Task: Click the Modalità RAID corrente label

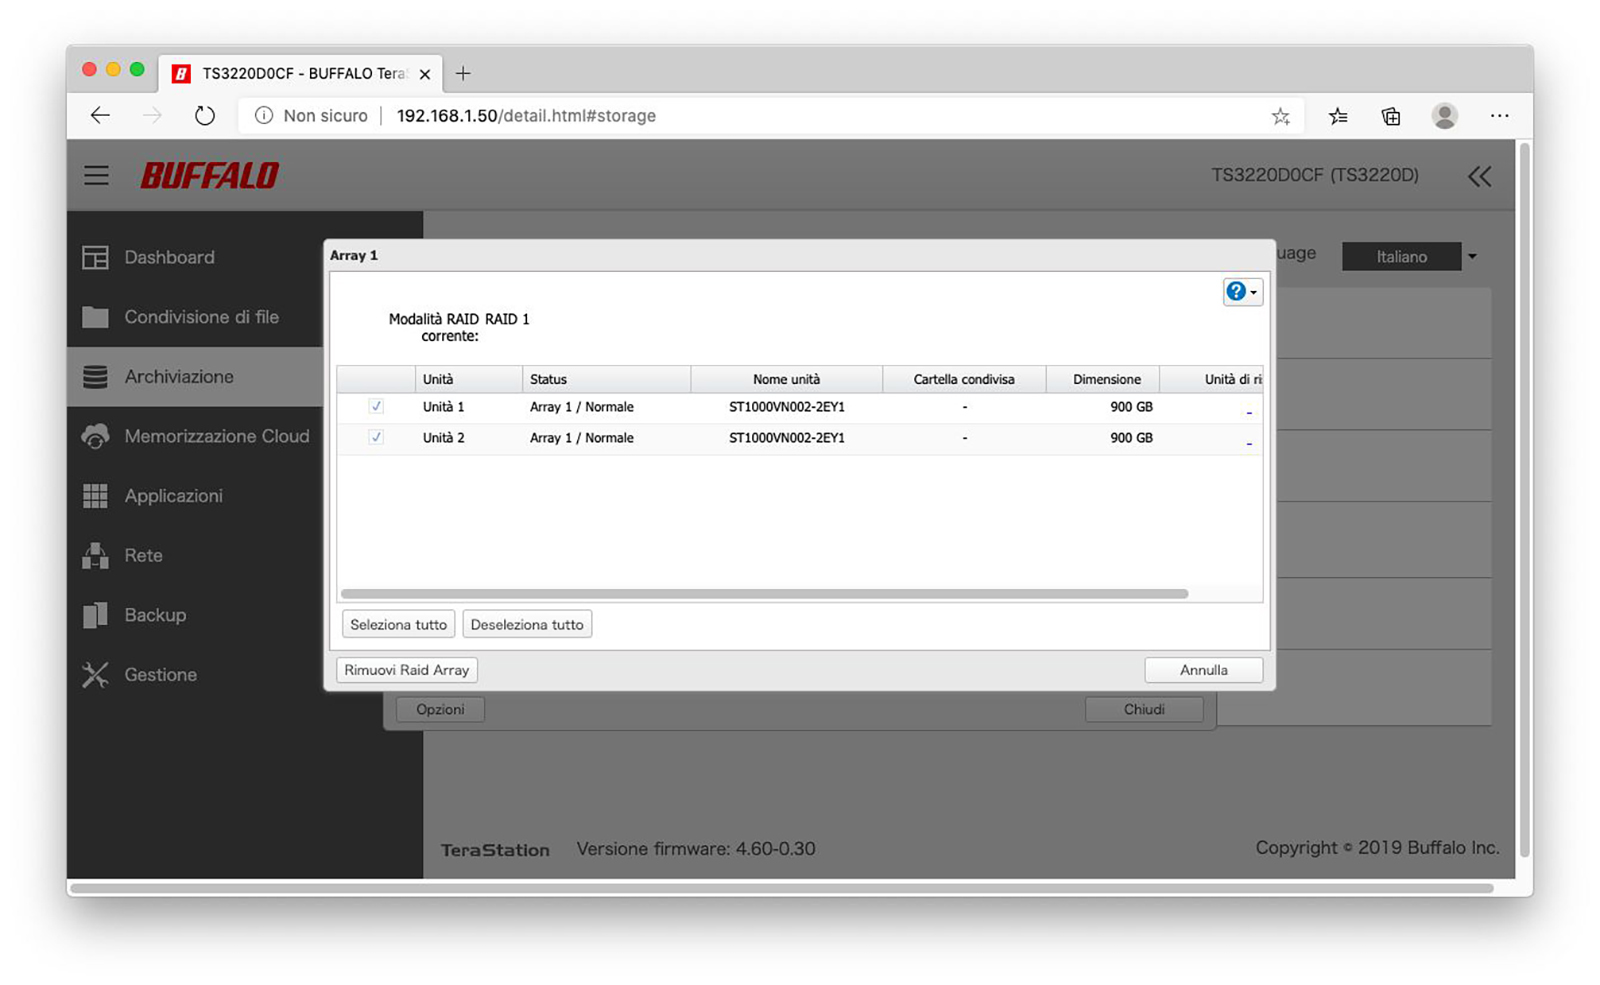Action: tap(434, 327)
